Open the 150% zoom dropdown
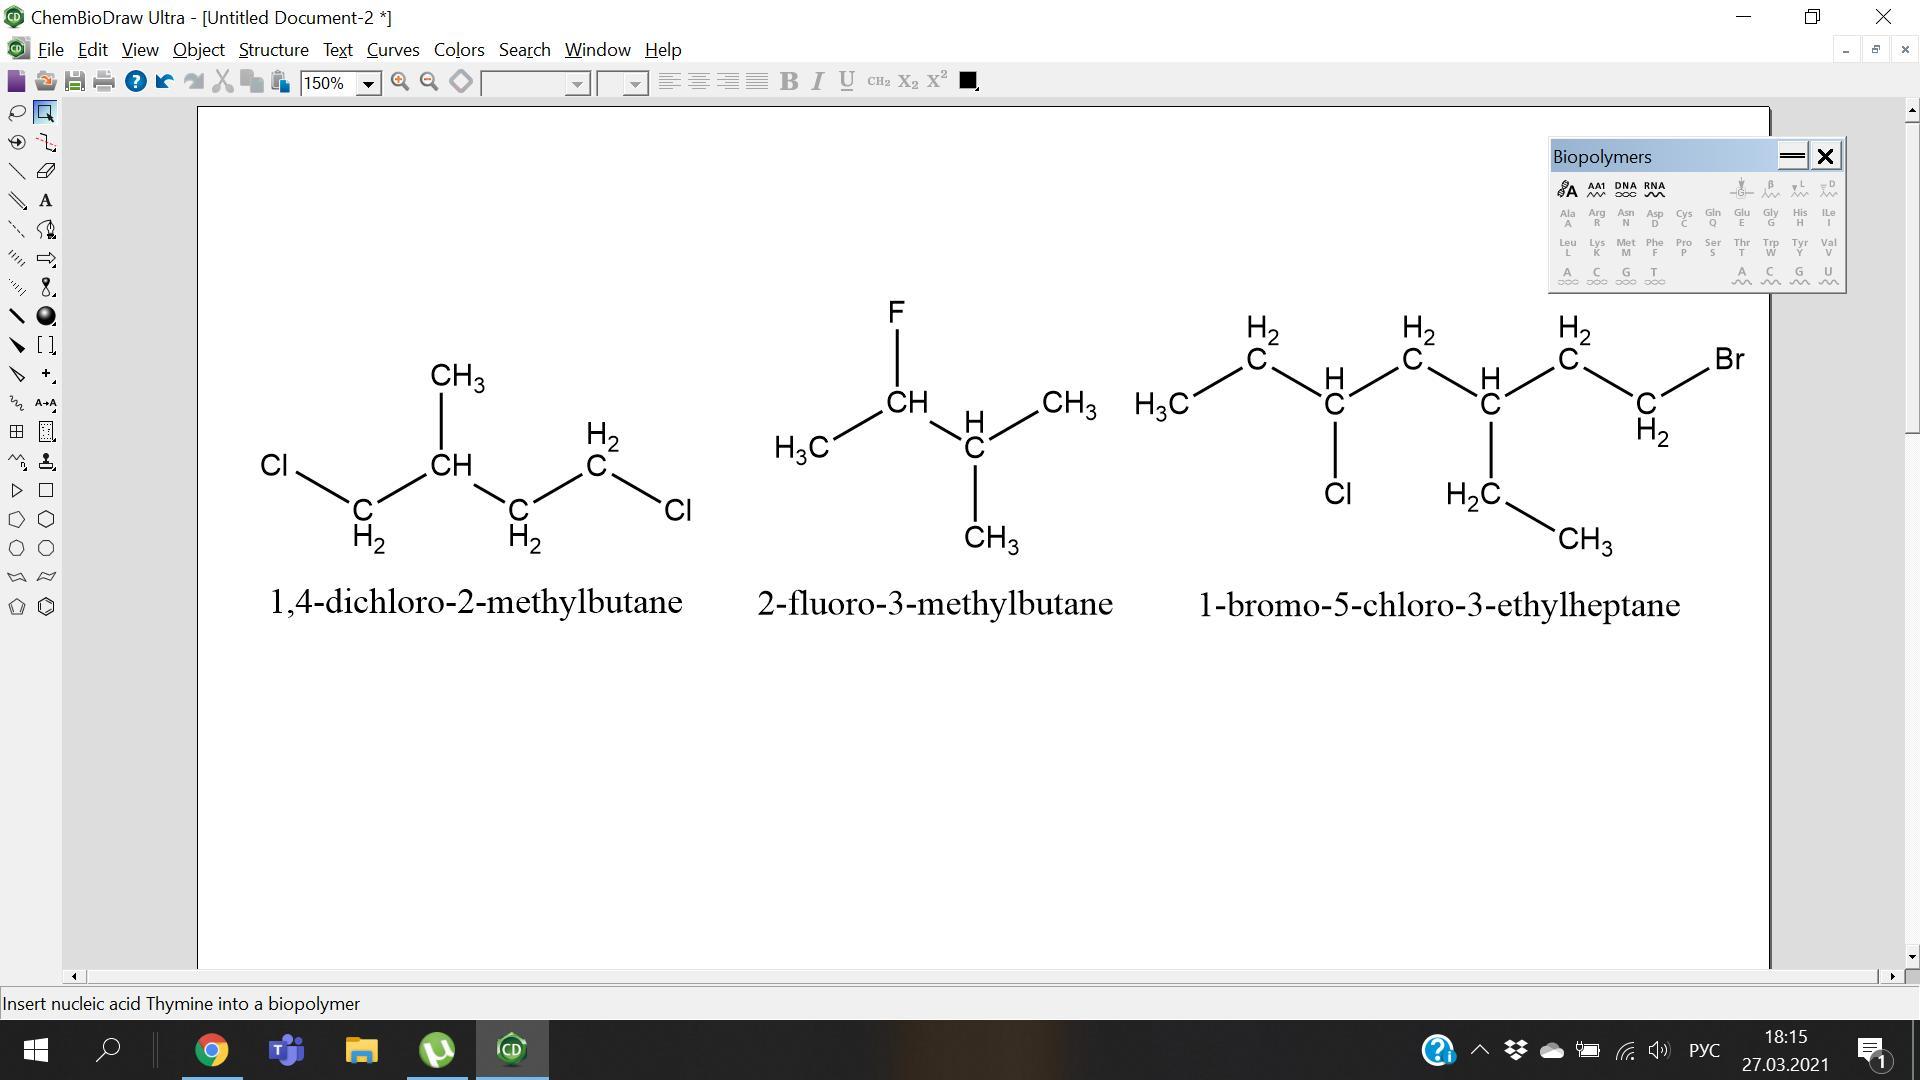Image resolution: width=1920 pixels, height=1080 pixels. click(x=368, y=84)
